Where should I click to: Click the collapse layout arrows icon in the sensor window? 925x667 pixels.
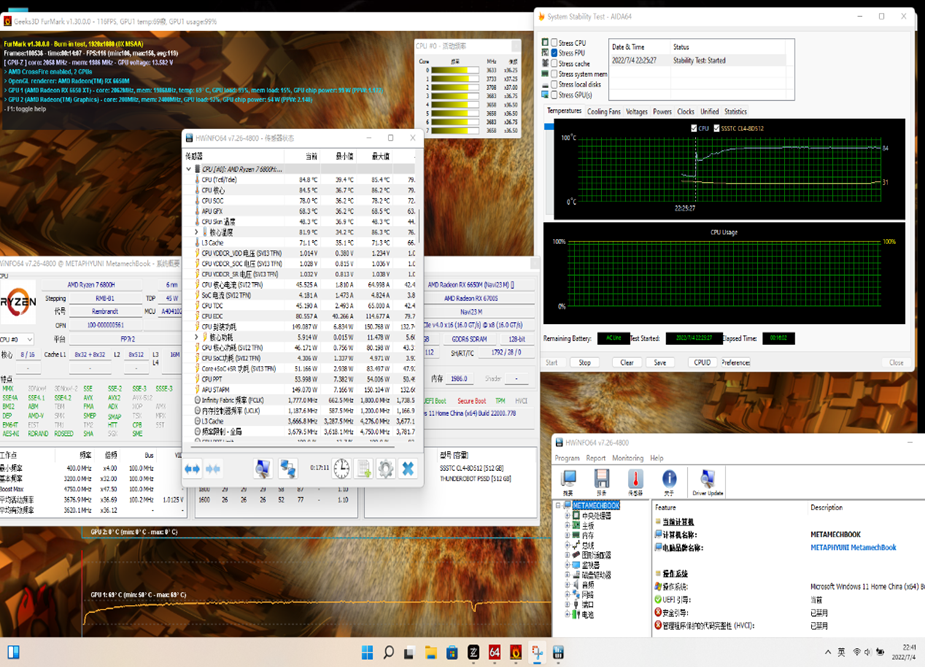[213, 469]
